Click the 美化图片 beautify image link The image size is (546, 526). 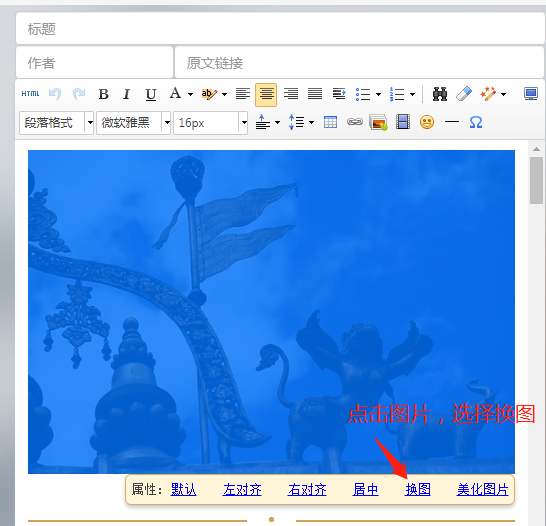482,489
